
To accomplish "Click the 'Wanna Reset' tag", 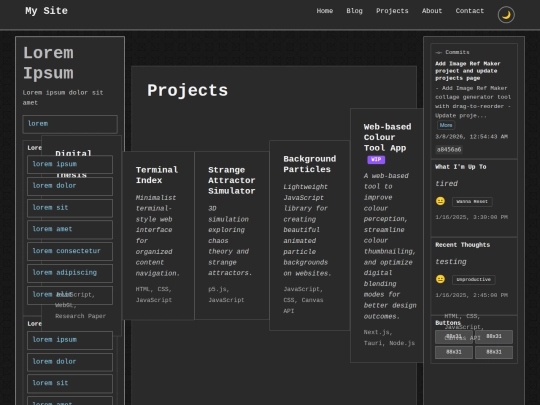I will point(472,201).
